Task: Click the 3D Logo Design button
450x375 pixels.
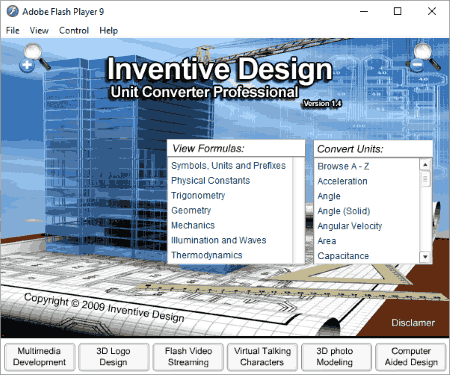Action: point(113,357)
